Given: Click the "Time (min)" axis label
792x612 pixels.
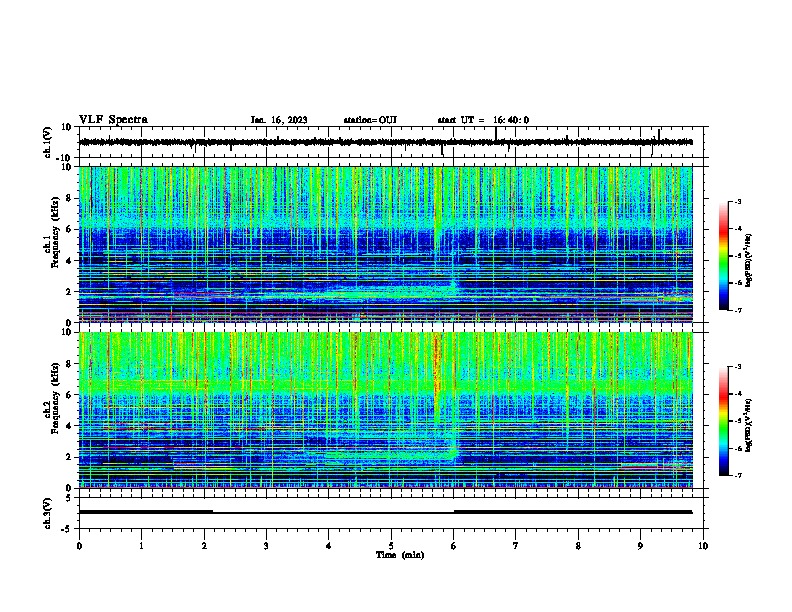Looking at the screenshot, I should (x=400, y=555).
